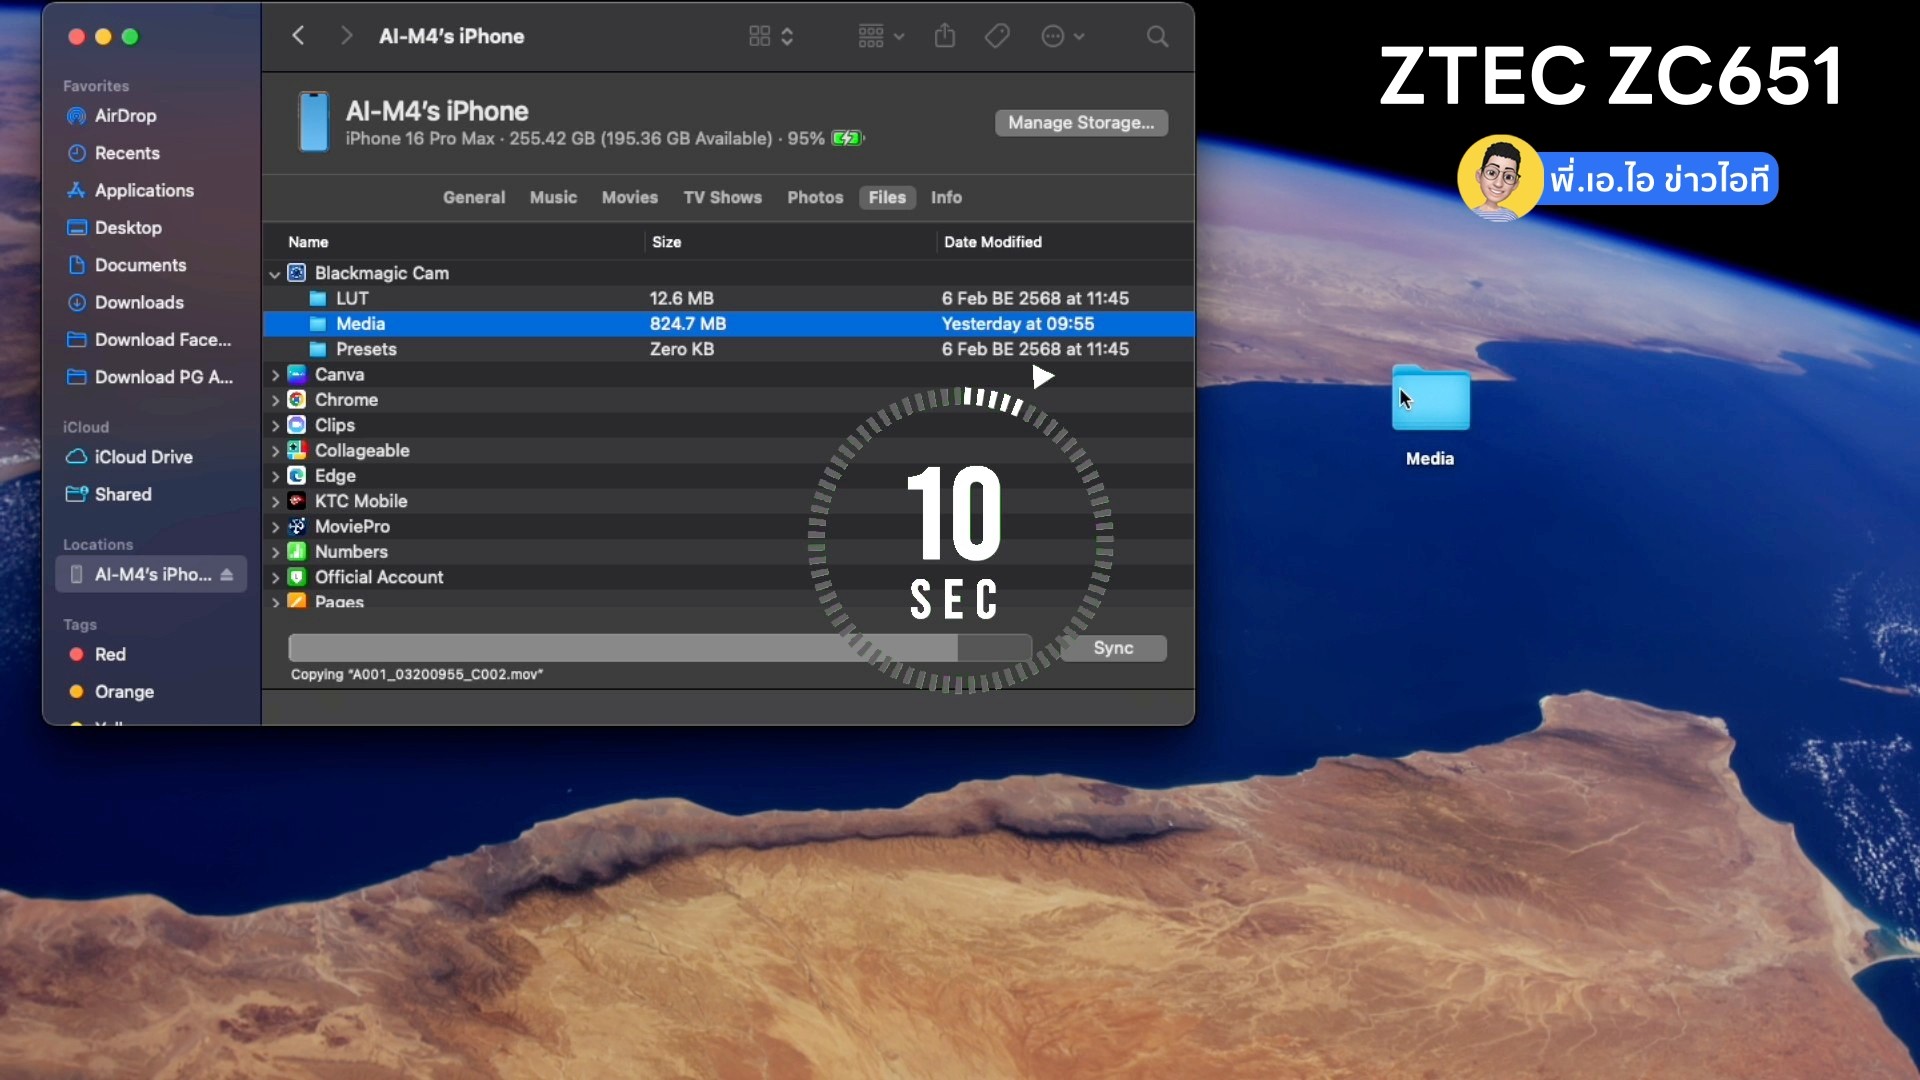Open Applications in the sidebar
The width and height of the screenshot is (1920, 1080).
(x=144, y=190)
